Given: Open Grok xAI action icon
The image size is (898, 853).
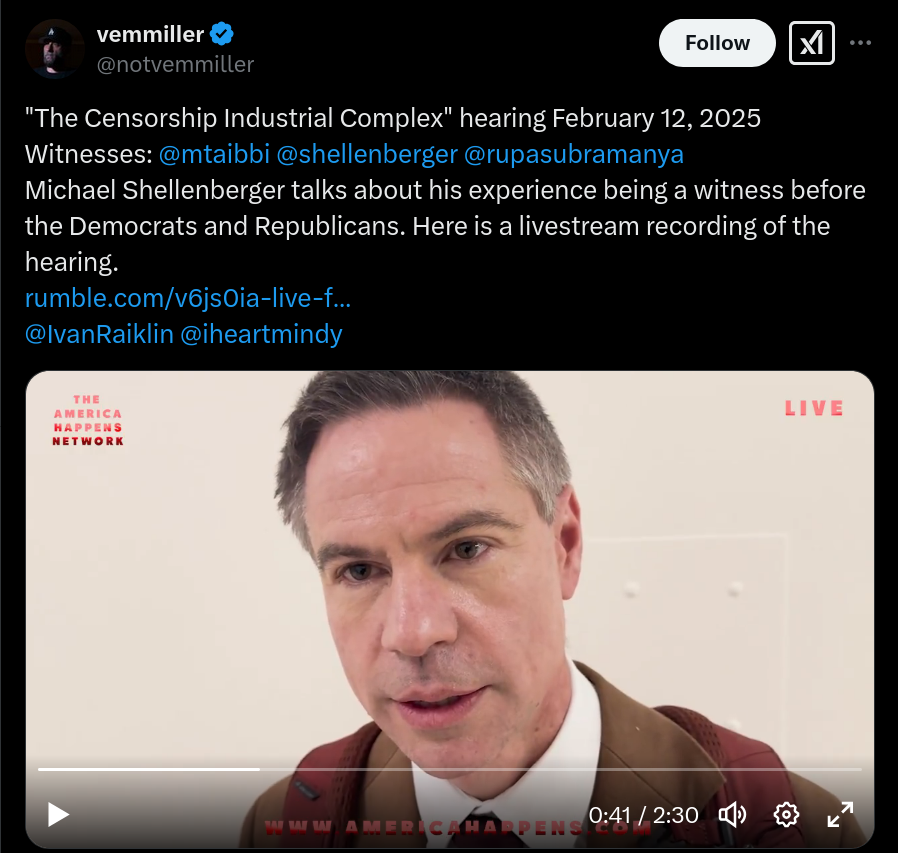Looking at the screenshot, I should [x=812, y=43].
